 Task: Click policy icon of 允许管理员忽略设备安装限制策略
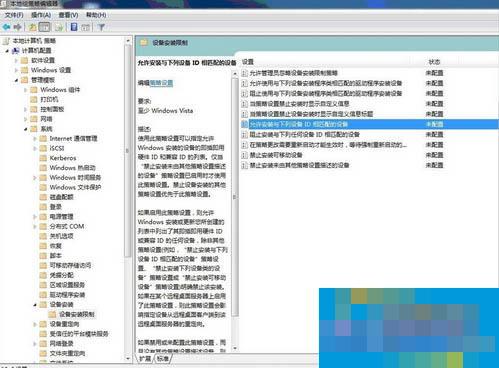[x=245, y=73]
